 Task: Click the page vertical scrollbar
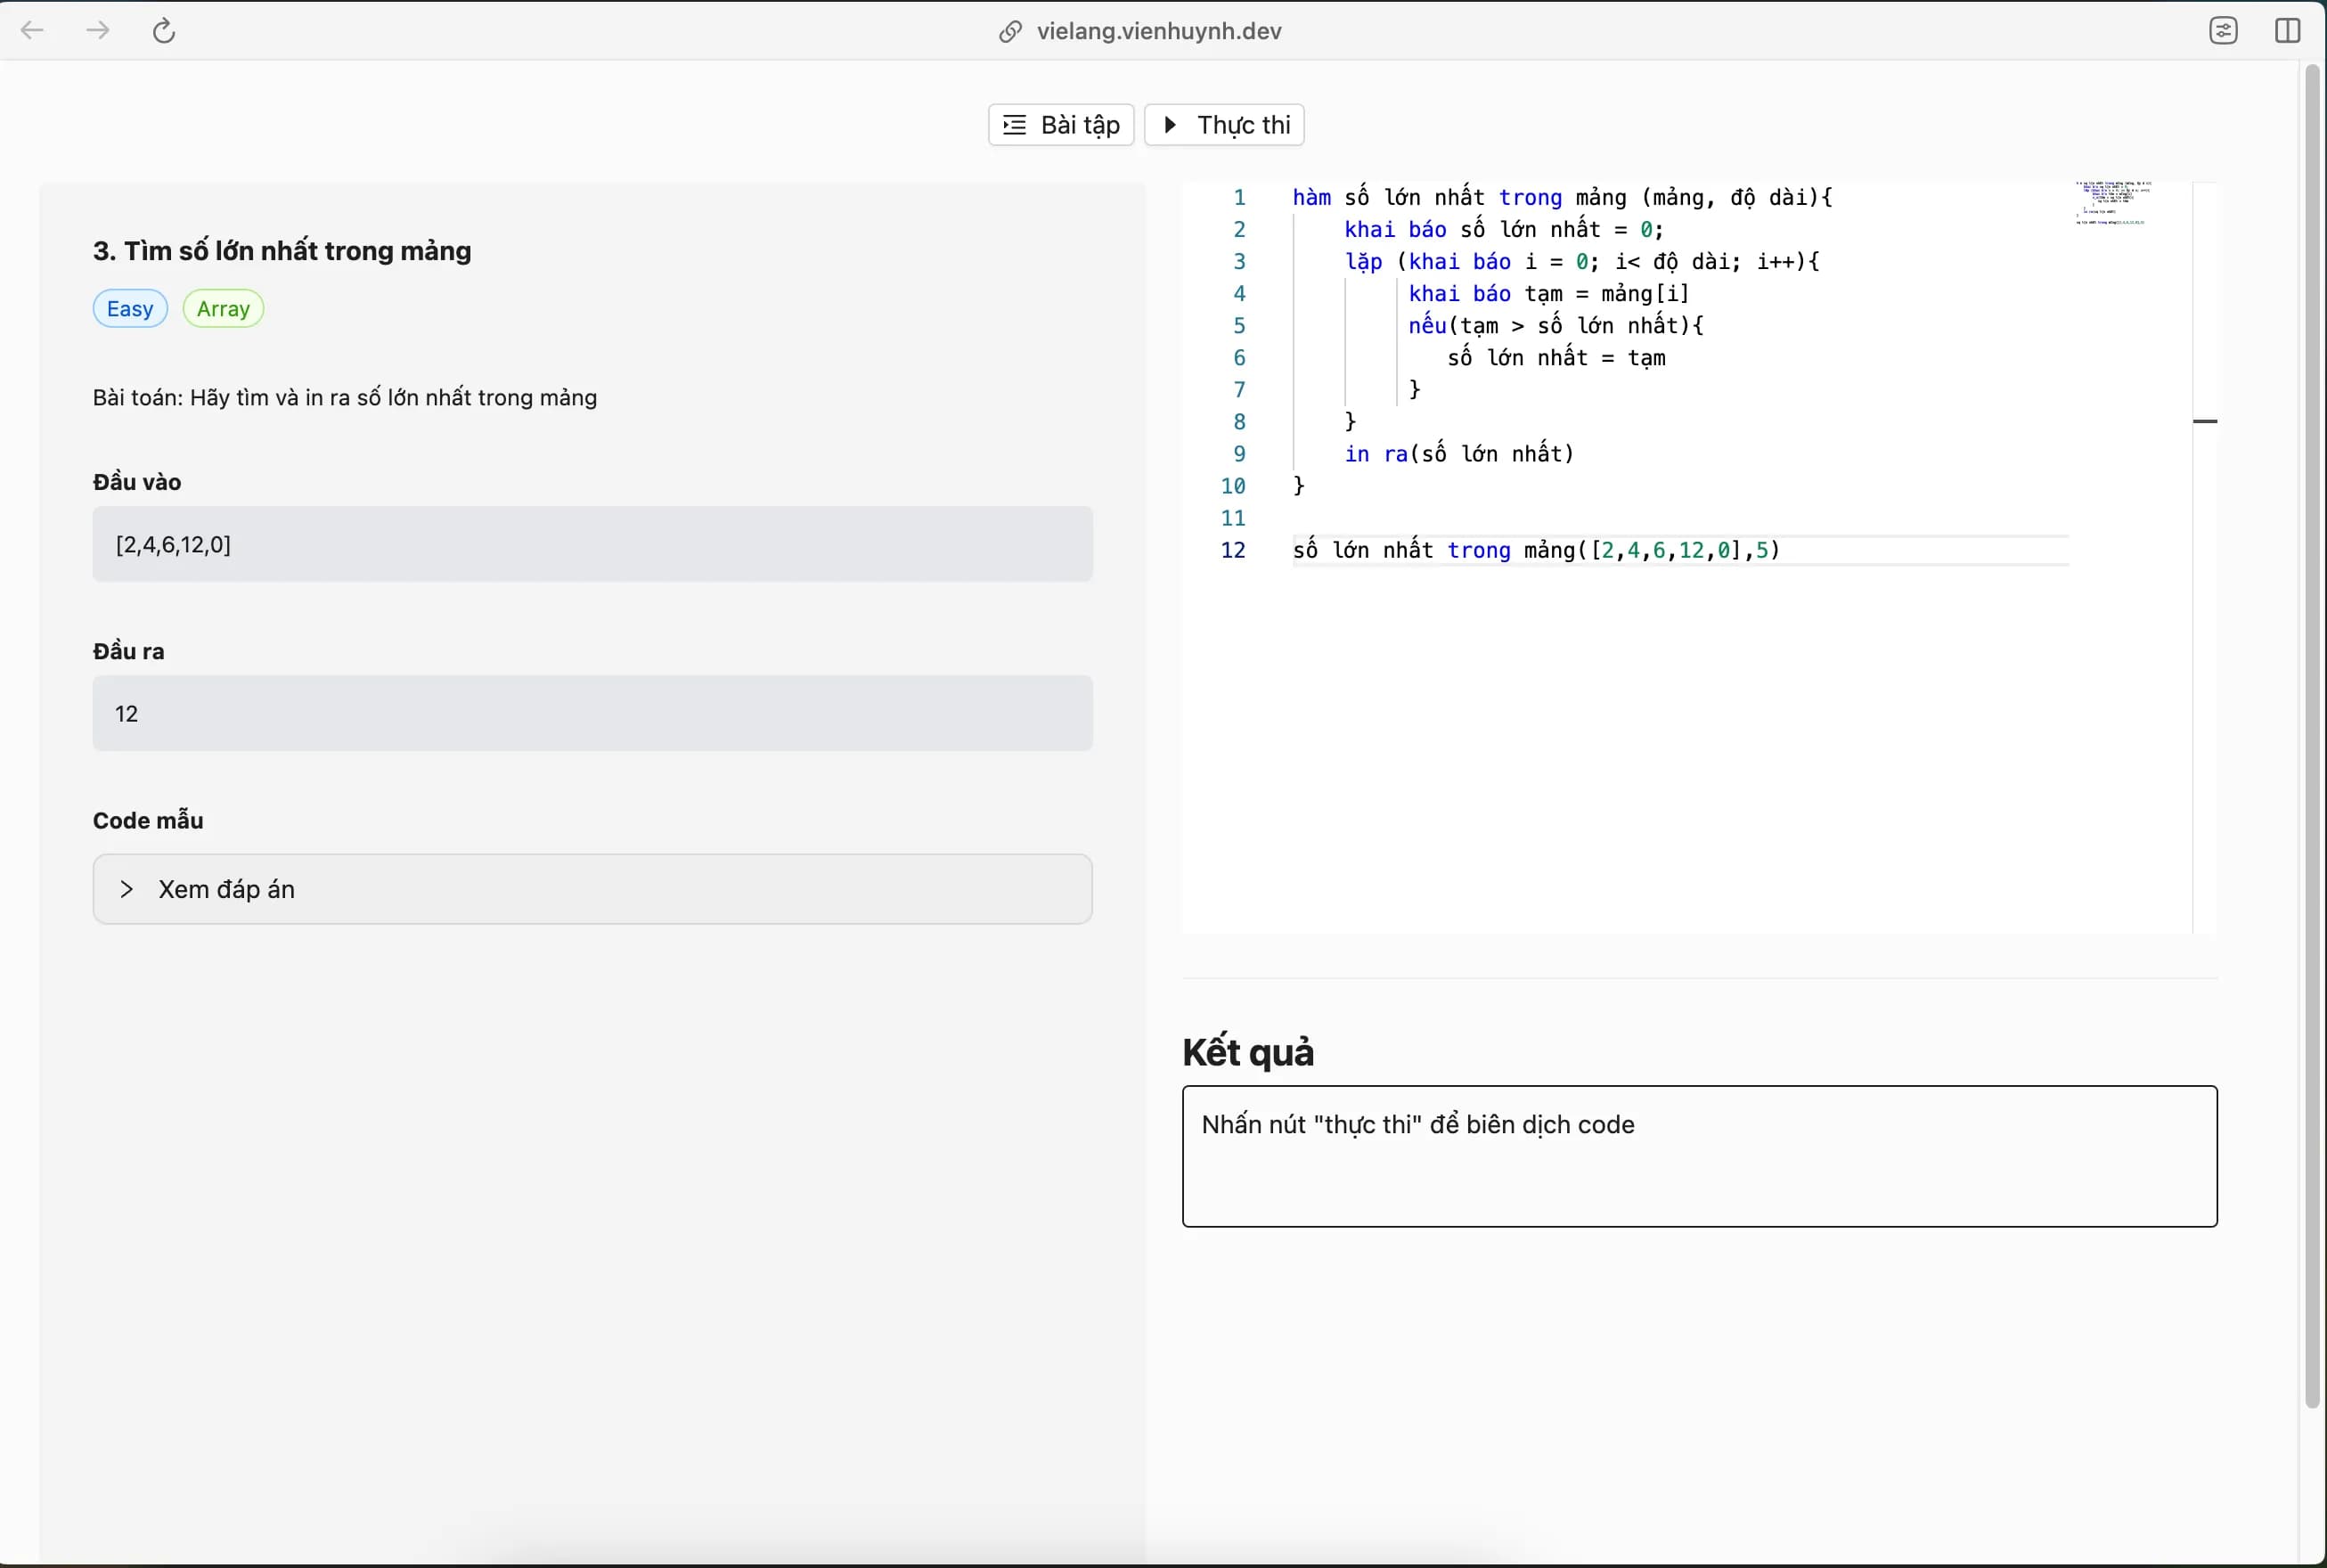click(2312, 736)
